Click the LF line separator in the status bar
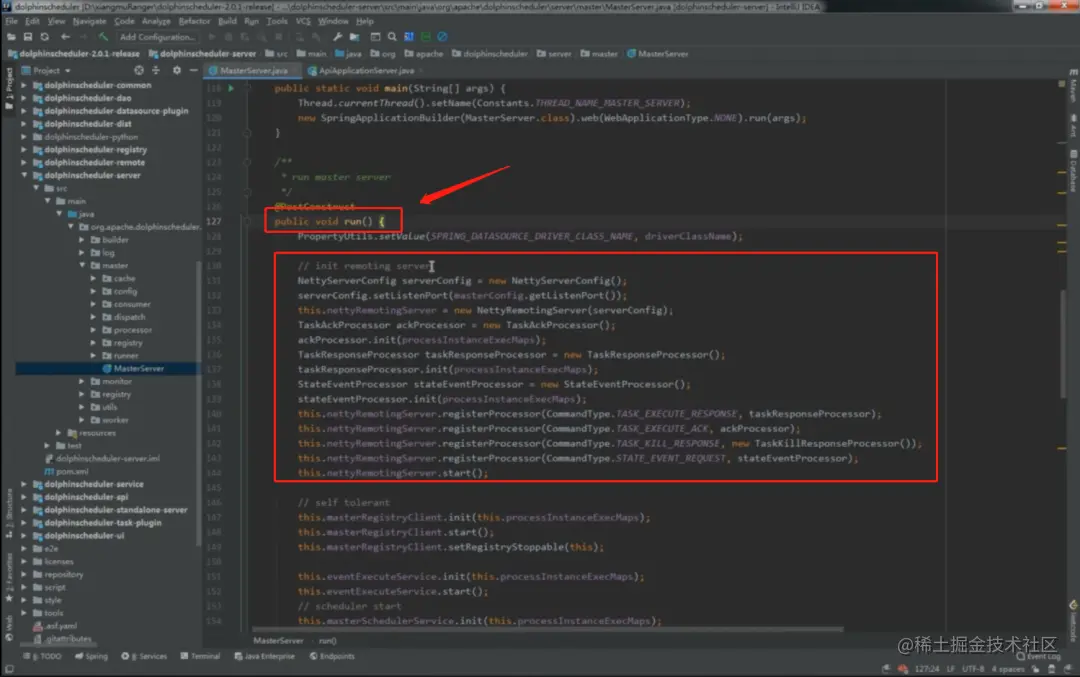This screenshot has width=1080, height=677. 951,669
